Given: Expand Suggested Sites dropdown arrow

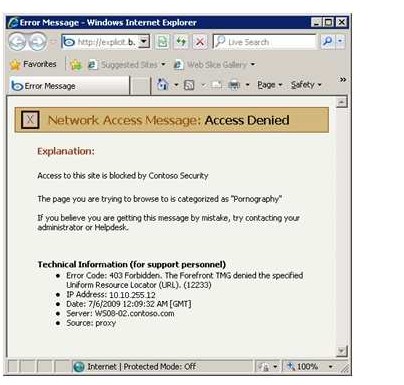Looking at the screenshot, I should click(163, 64).
